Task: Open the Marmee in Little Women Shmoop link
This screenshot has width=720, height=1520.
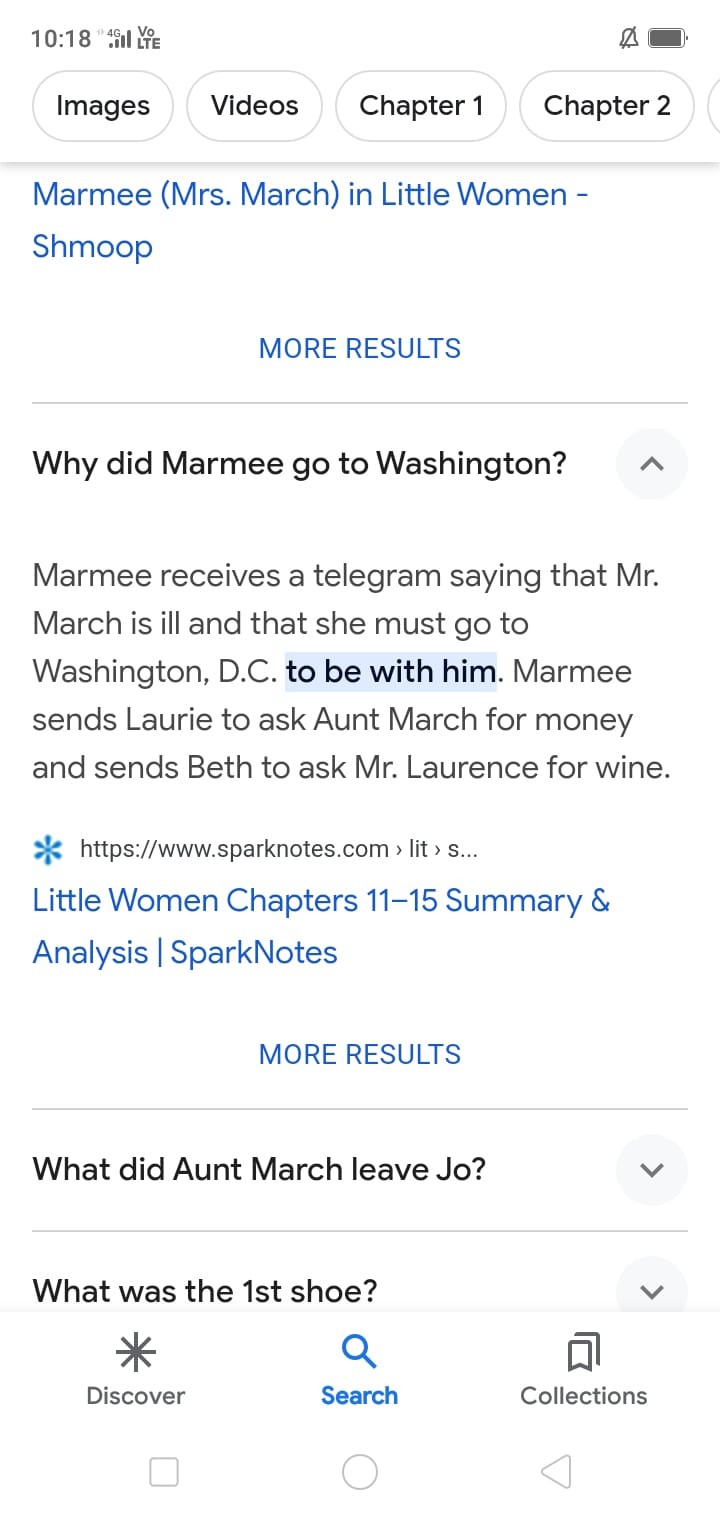Action: (x=310, y=219)
